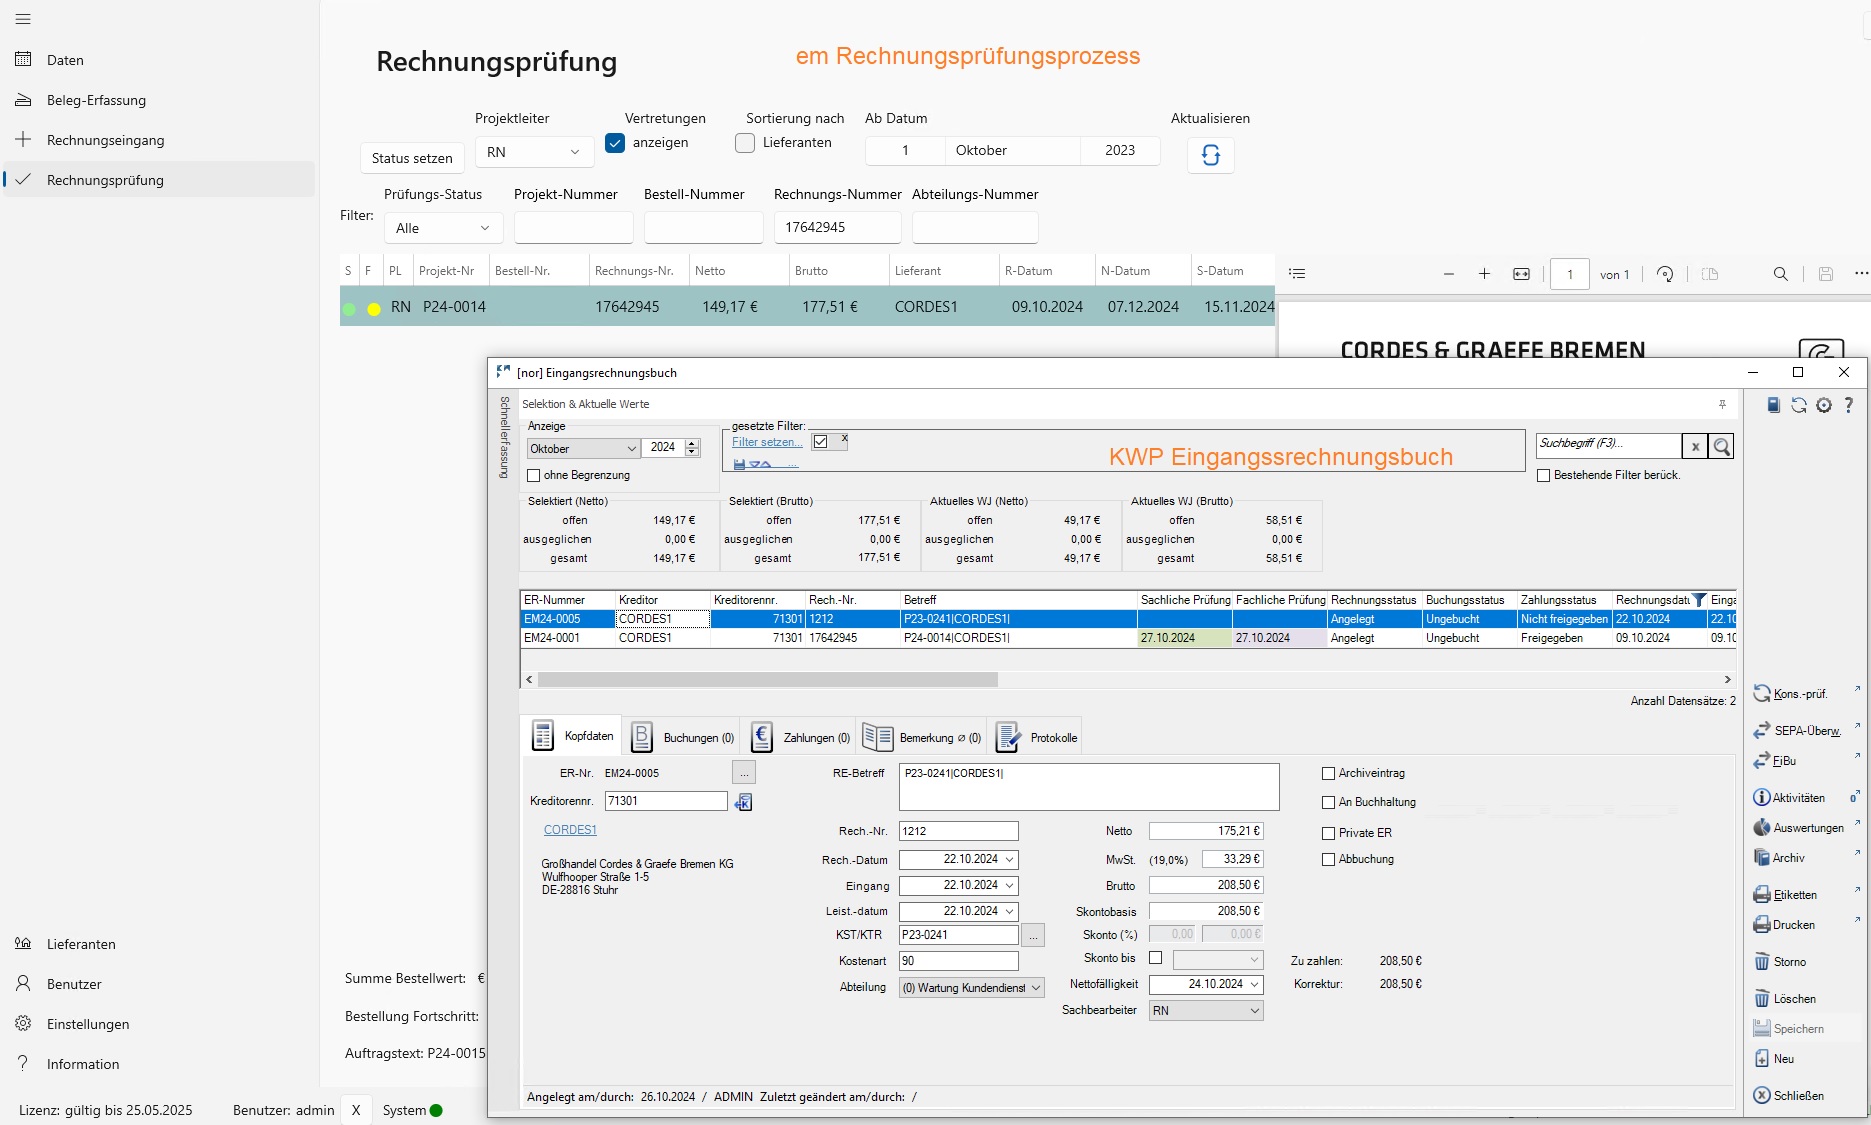Click the Status setzen button
This screenshot has width=1871, height=1125.
coord(412,158)
